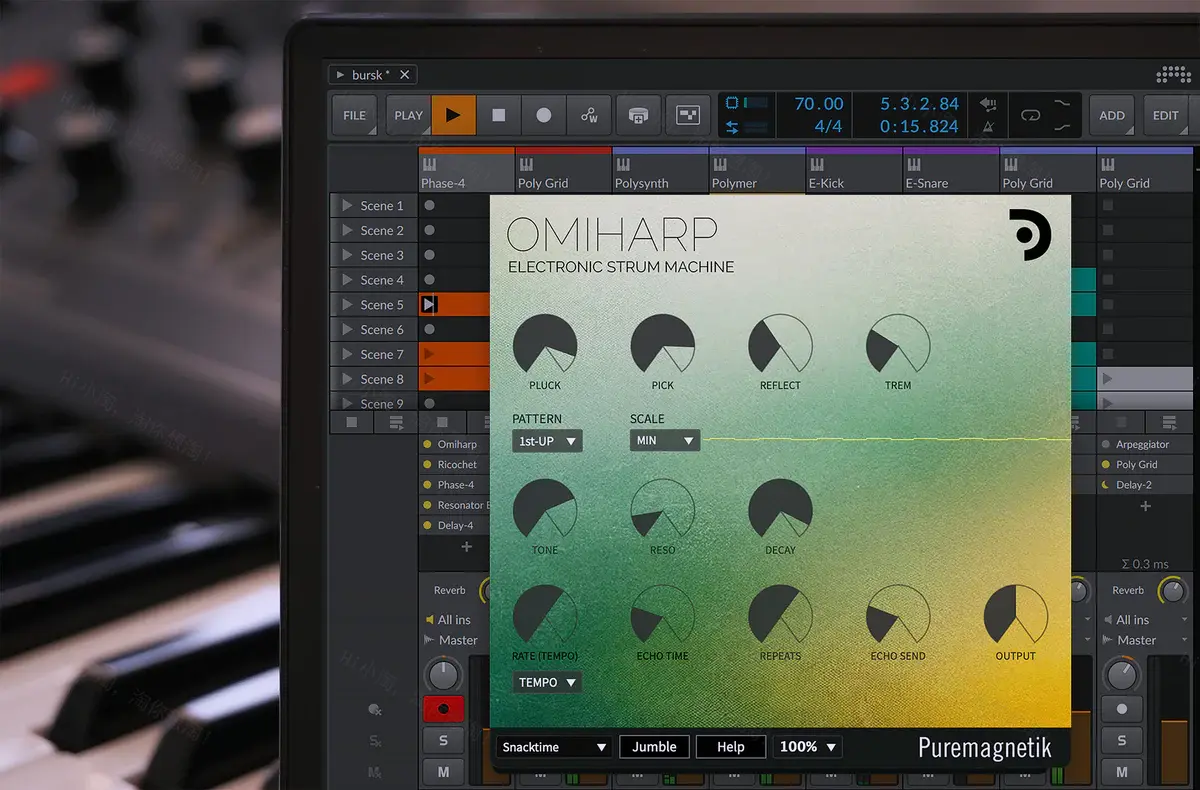1200x790 pixels.
Task: Enable the loop toggle in the transport
Action: 1029,115
